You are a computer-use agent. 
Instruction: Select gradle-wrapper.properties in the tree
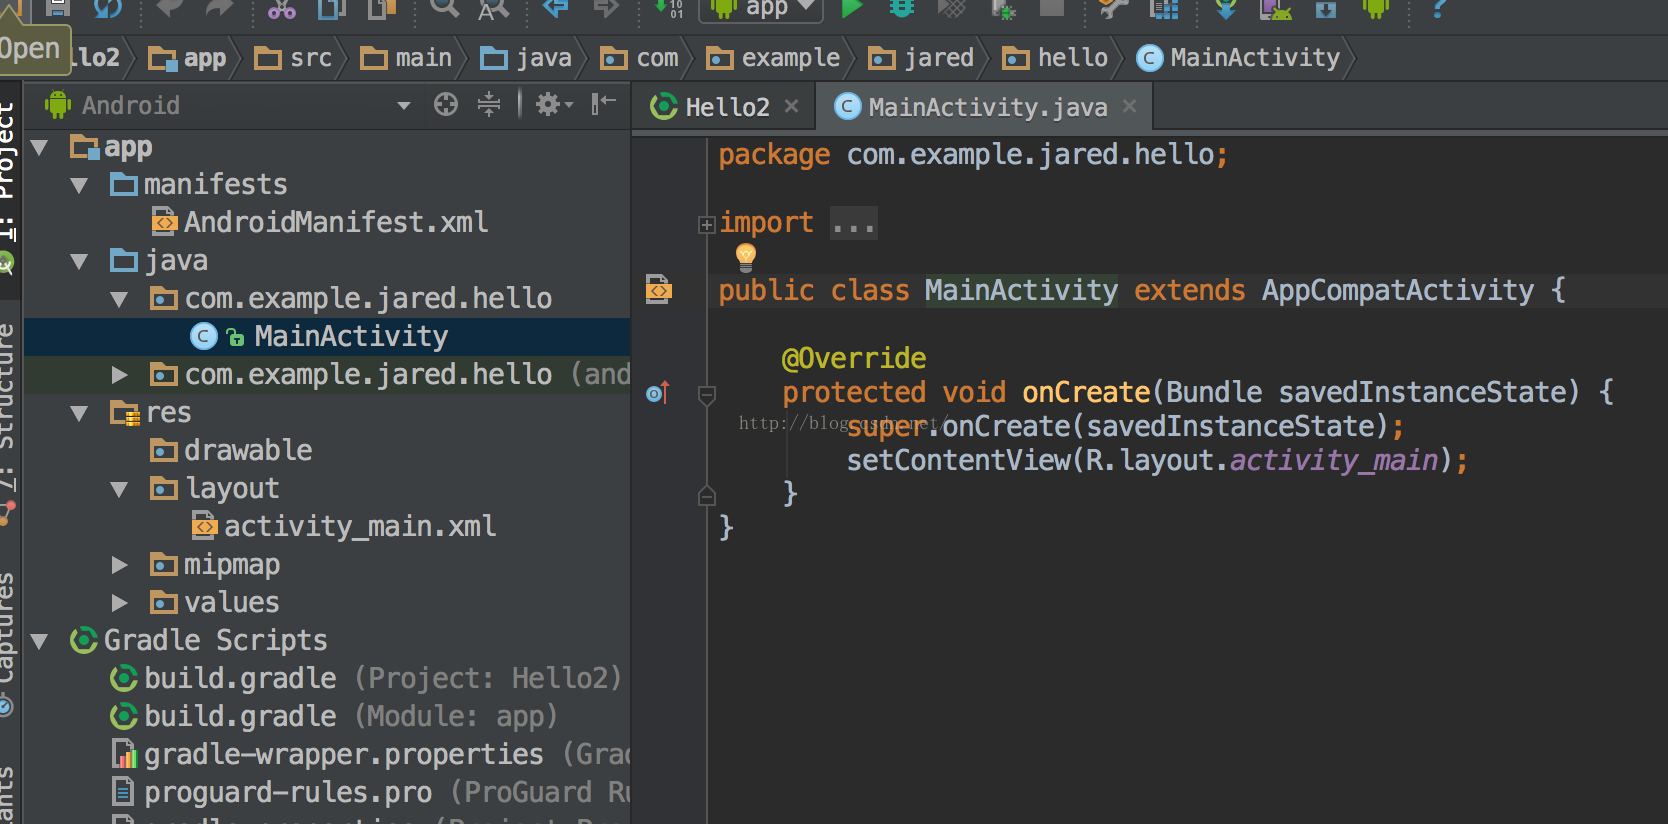coord(370,754)
